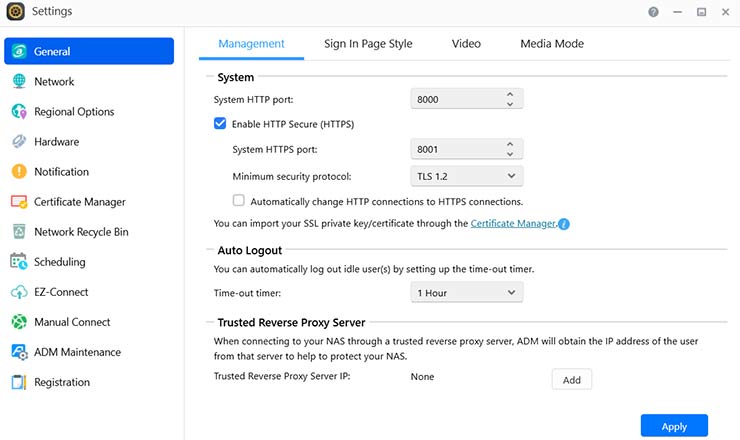Screen dimensions: 740x440
Task: Open the Network settings icon
Action: pyautogui.click(x=18, y=82)
